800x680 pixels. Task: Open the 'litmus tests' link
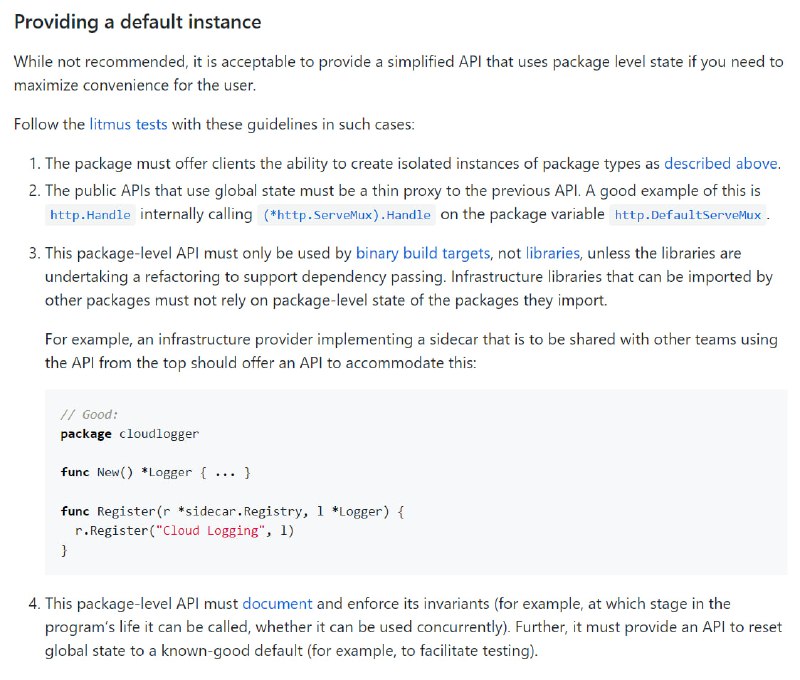(128, 124)
